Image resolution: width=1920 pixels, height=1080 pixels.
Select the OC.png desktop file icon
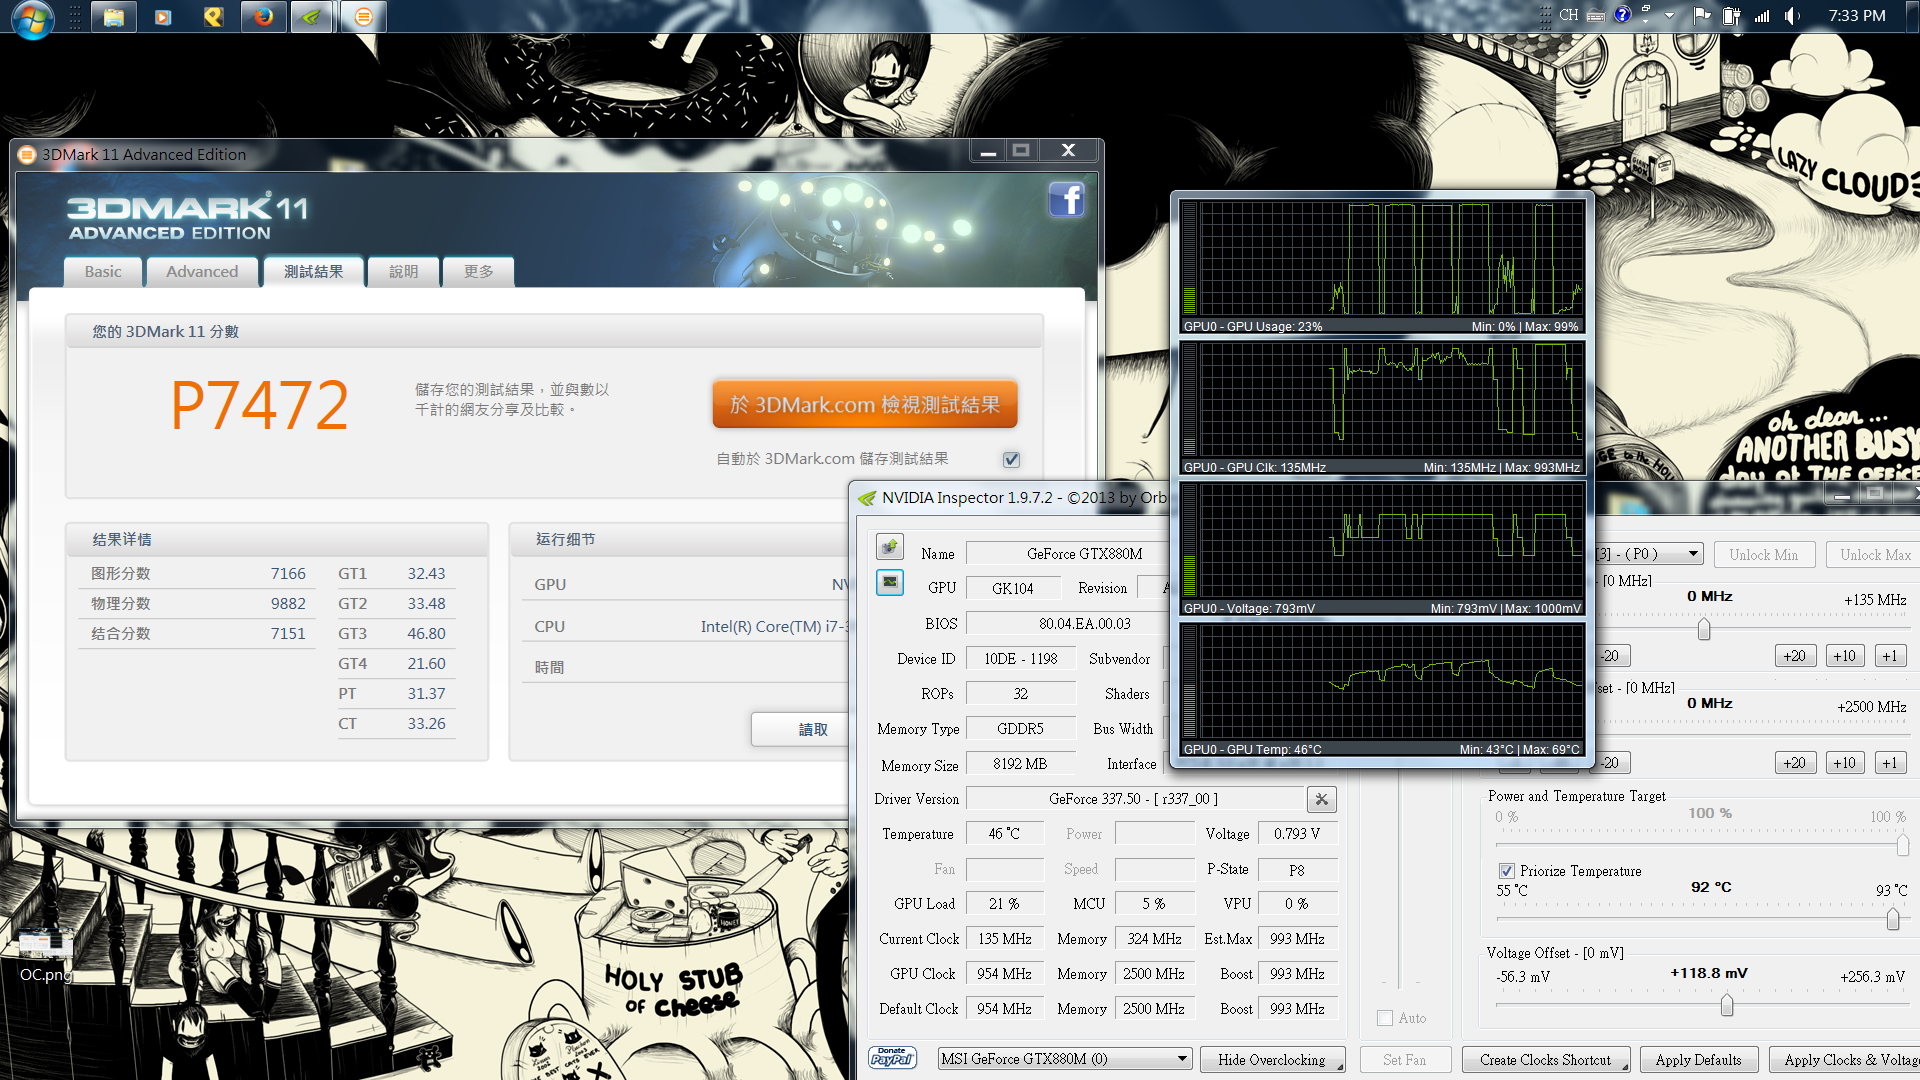(45, 956)
